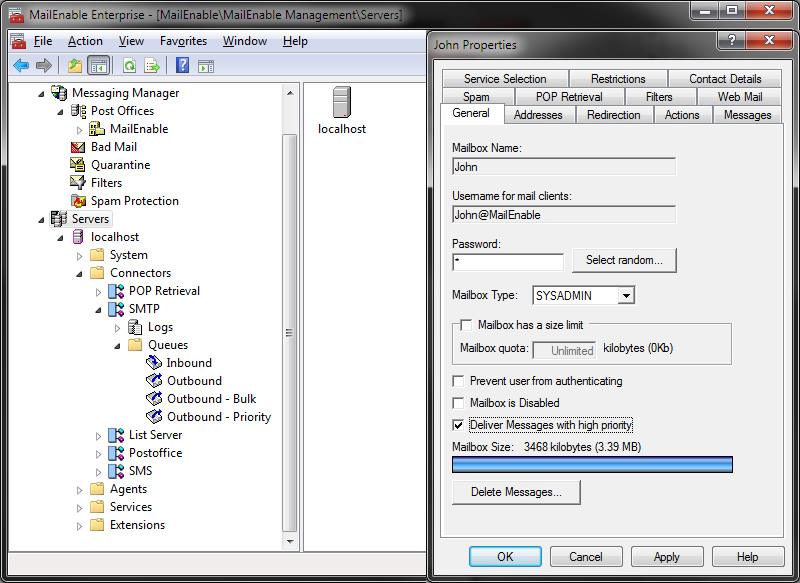The width and height of the screenshot is (800, 583).
Task: Select the Spam Protection item in the tree
Action: pos(133,200)
